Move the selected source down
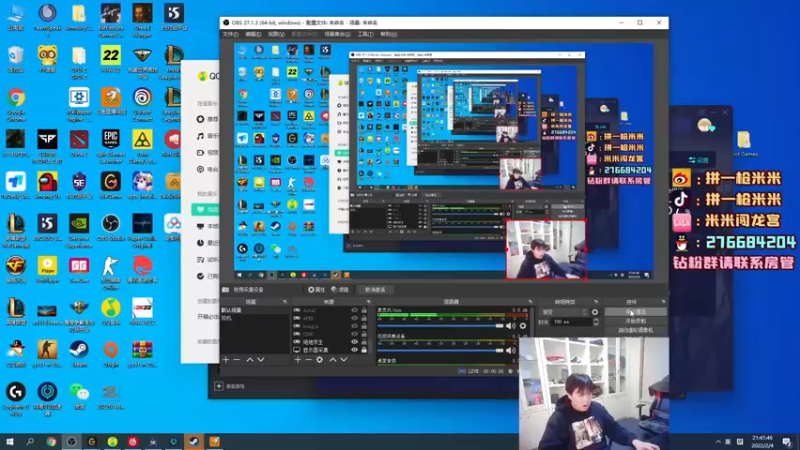The width and height of the screenshot is (800, 450). [344, 360]
